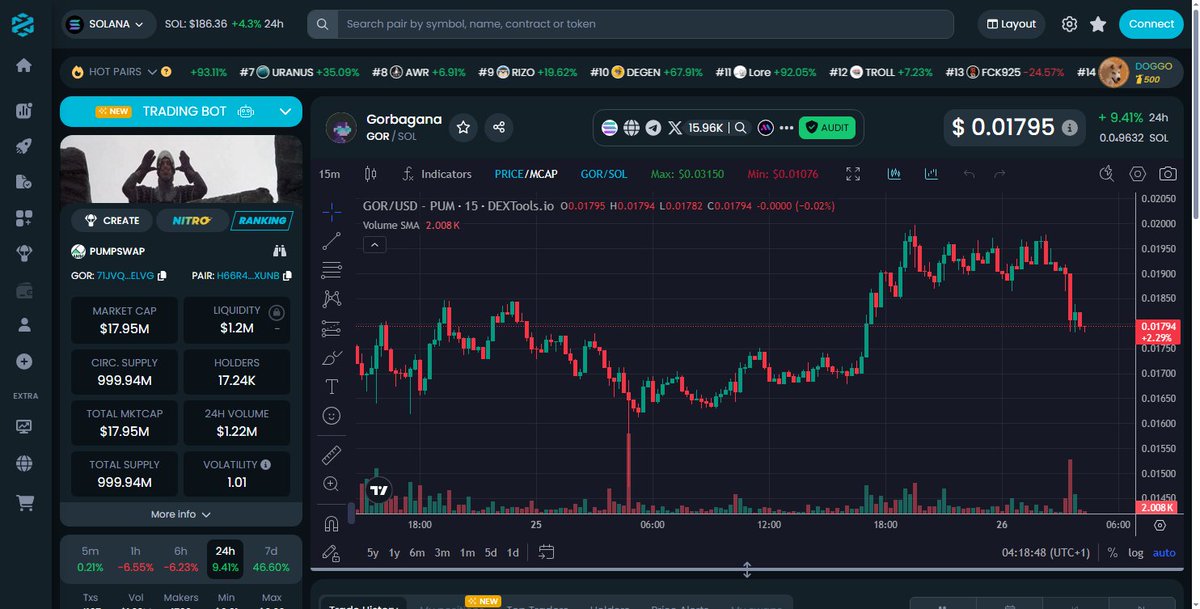This screenshot has height=609, width=1200.
Task: Share the Gorbagana pair
Action: 499,127
